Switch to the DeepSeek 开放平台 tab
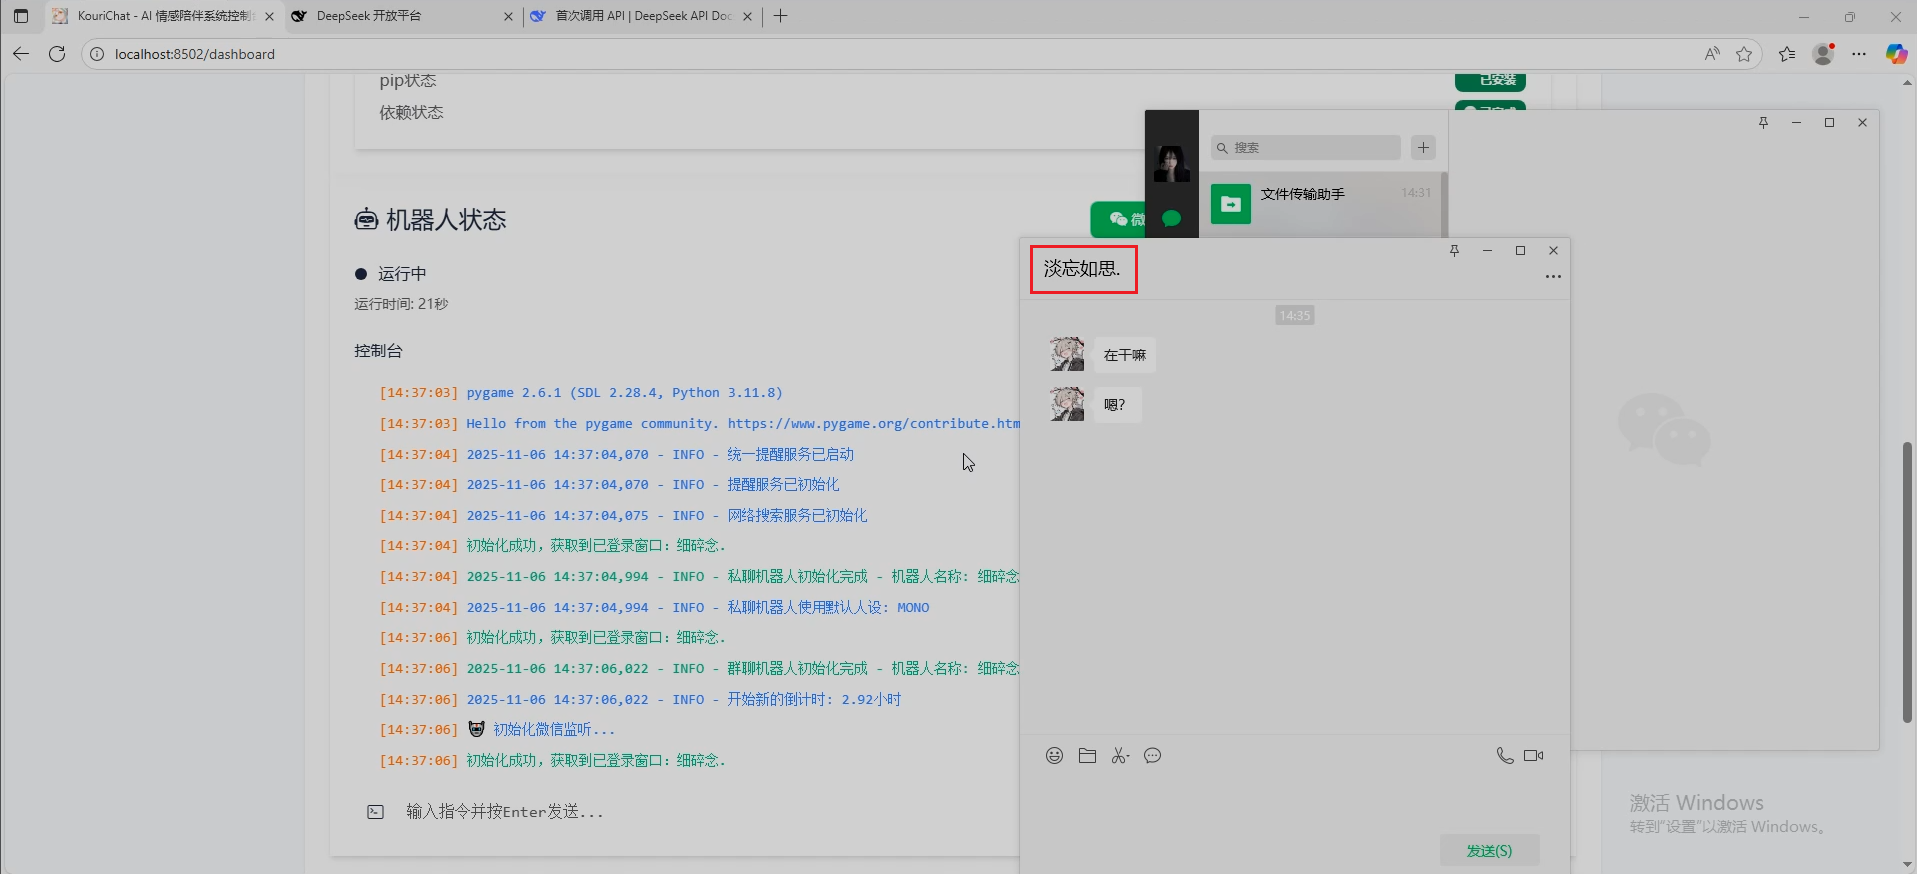Image resolution: width=1917 pixels, height=874 pixels. [403, 16]
